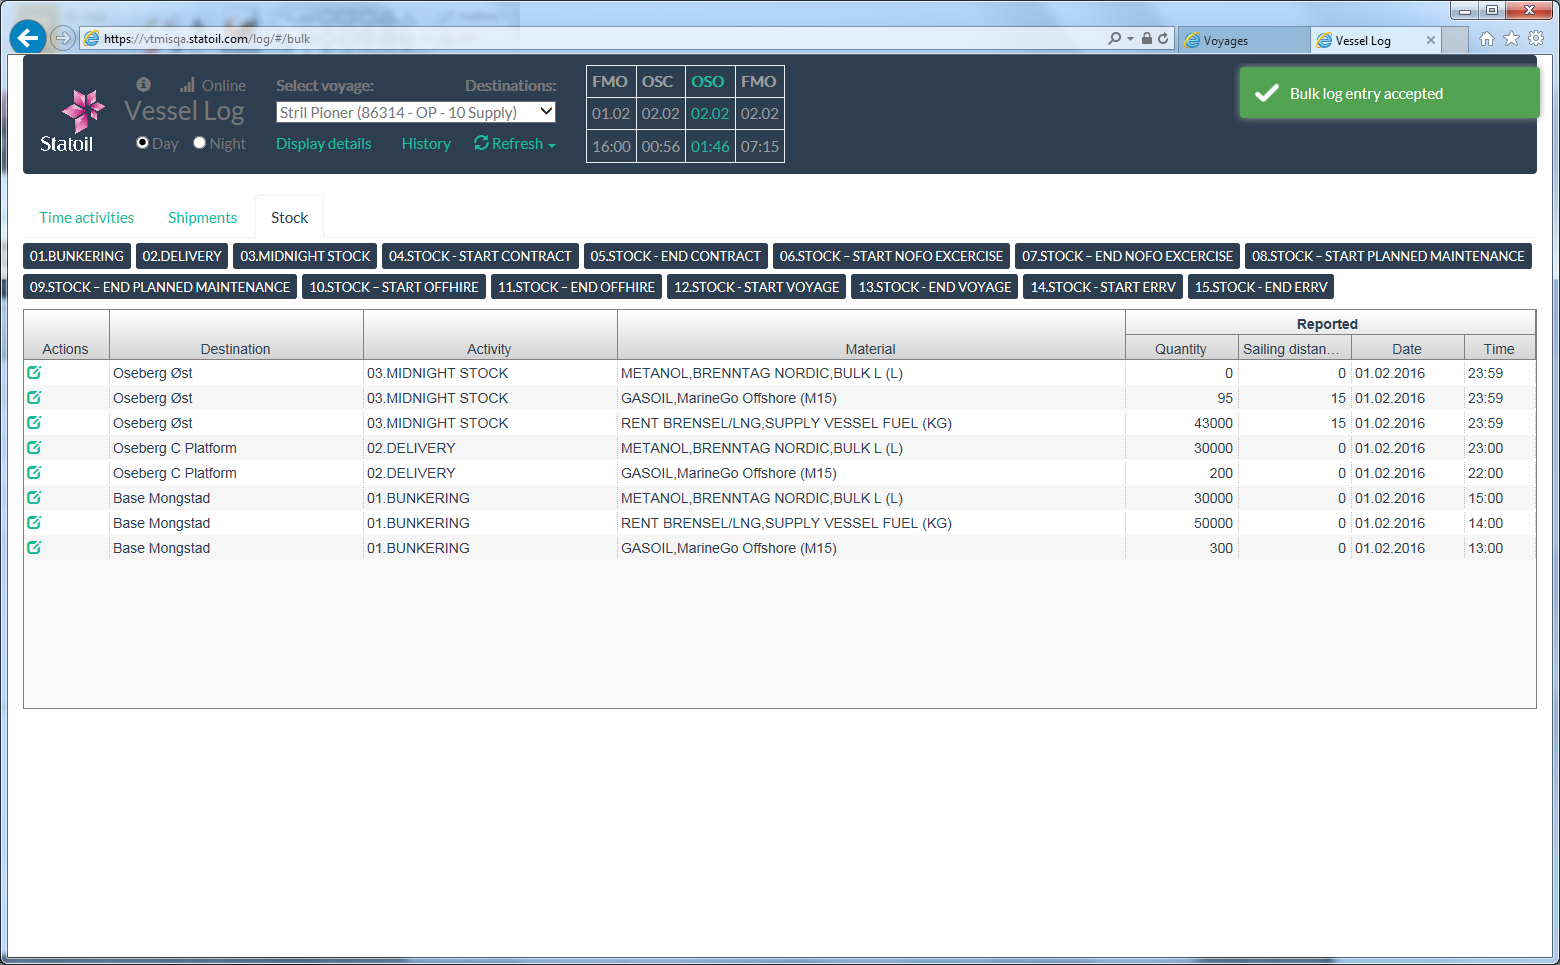Select the Day radio button
The width and height of the screenshot is (1560, 965).
142,143
